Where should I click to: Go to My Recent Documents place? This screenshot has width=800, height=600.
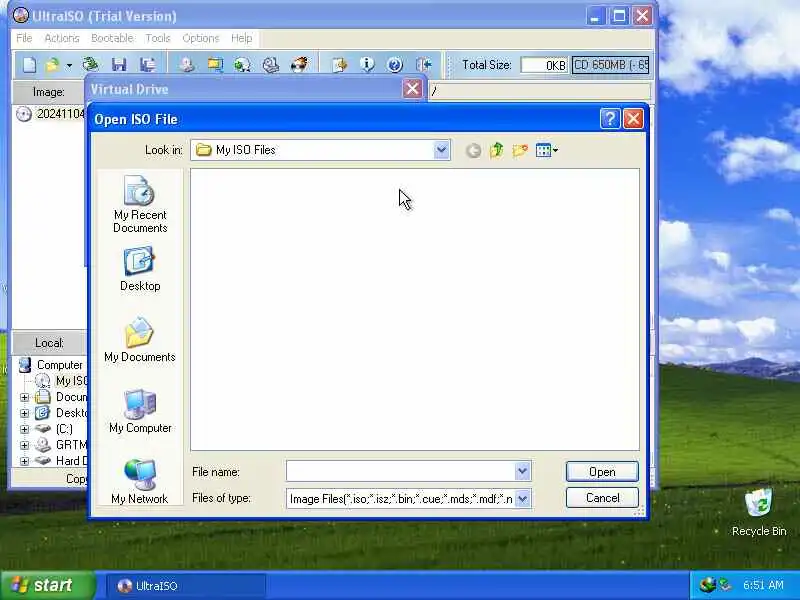(x=140, y=205)
